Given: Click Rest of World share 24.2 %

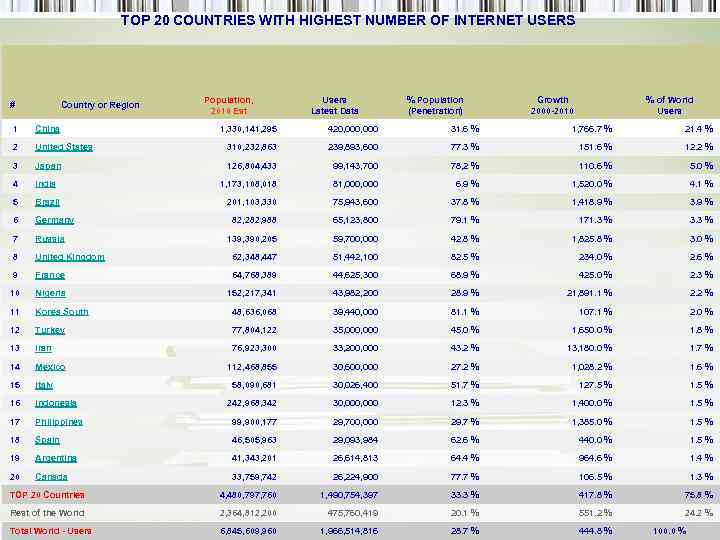Looking at the screenshot, I should pos(699,513).
